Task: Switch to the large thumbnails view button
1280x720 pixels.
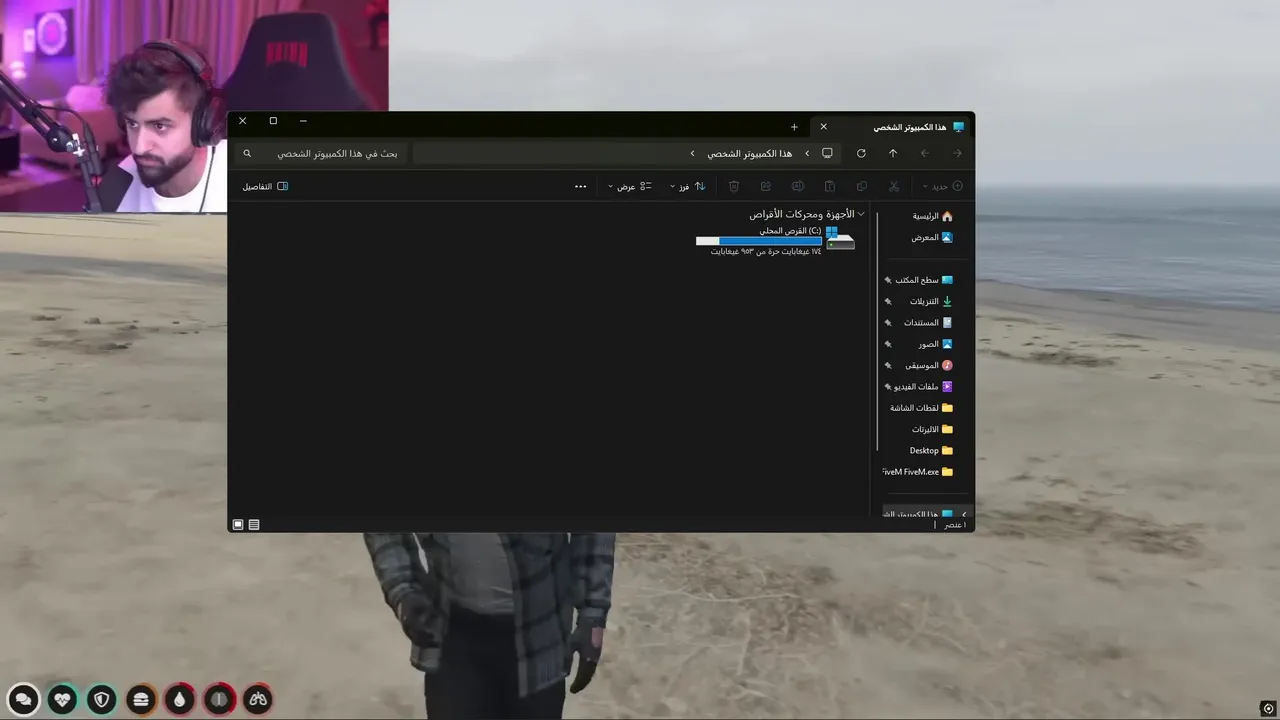Action: [238, 524]
